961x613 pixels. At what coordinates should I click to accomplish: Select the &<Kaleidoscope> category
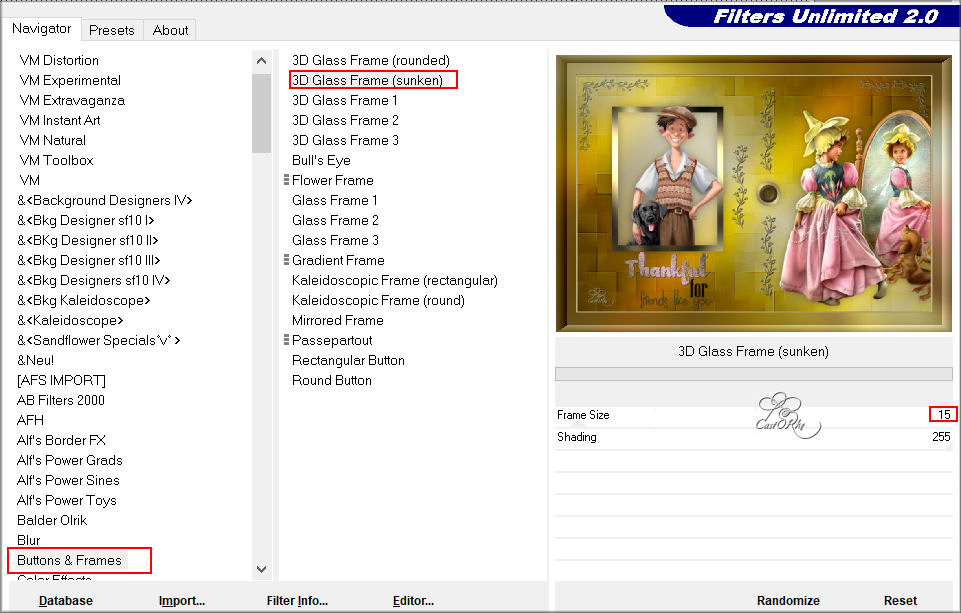click(x=70, y=321)
